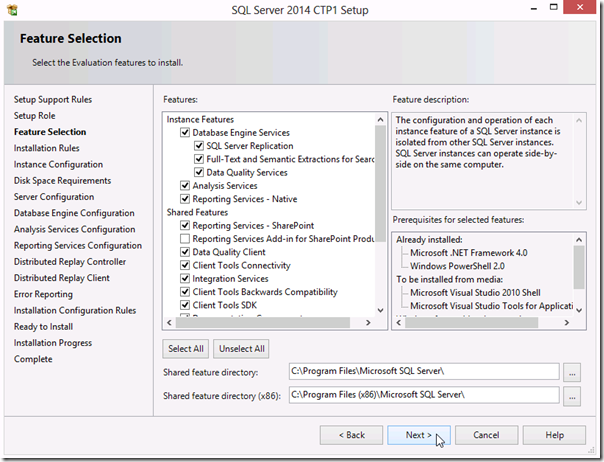Click features list scroll right arrow
The image size is (604, 462).
pos(368,323)
